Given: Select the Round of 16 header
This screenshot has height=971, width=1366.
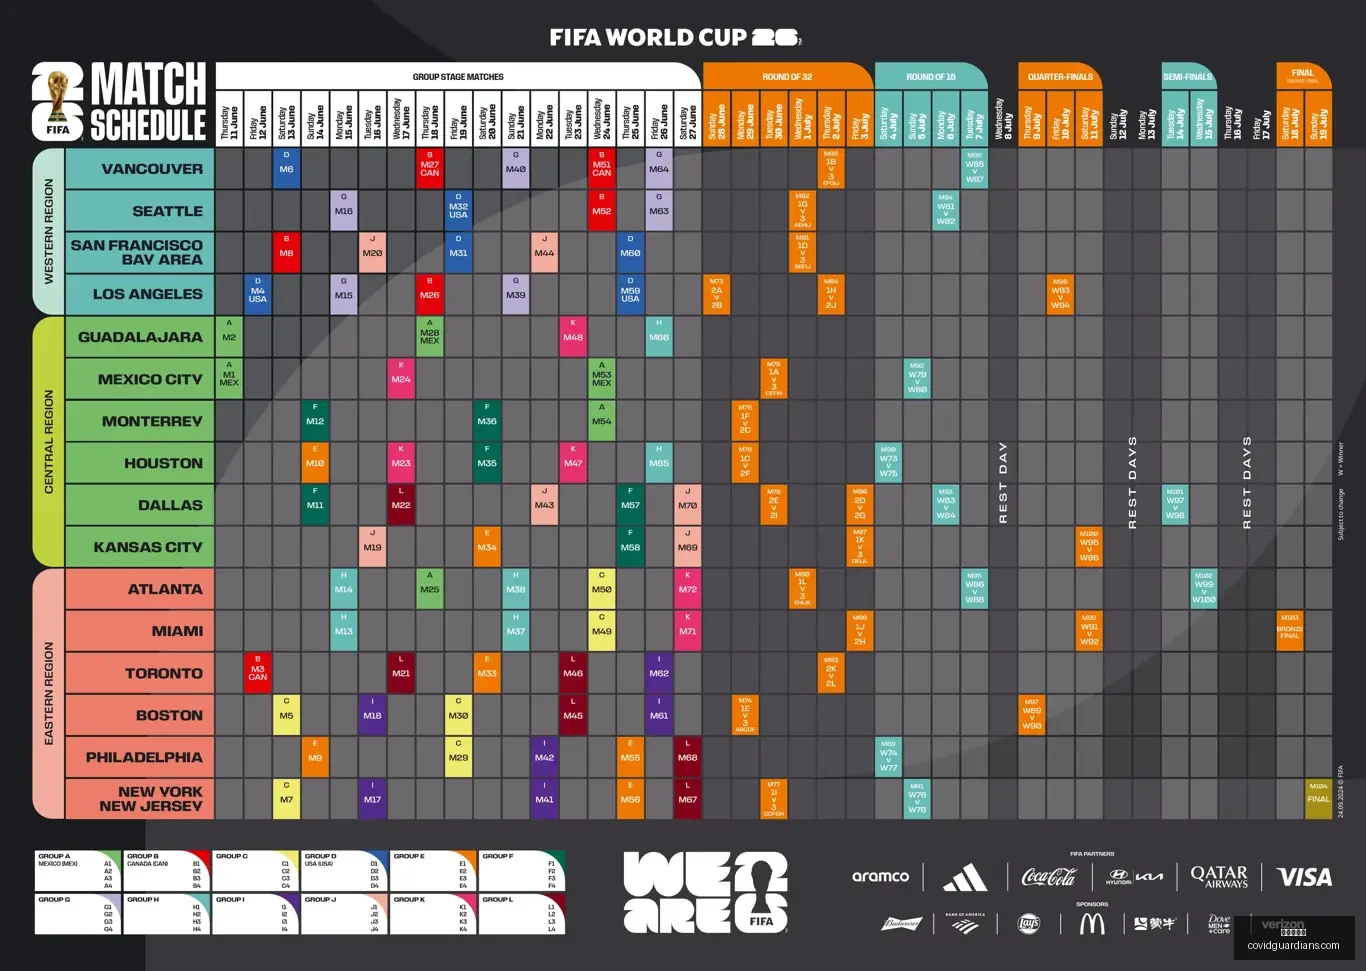Looking at the screenshot, I should point(931,76).
